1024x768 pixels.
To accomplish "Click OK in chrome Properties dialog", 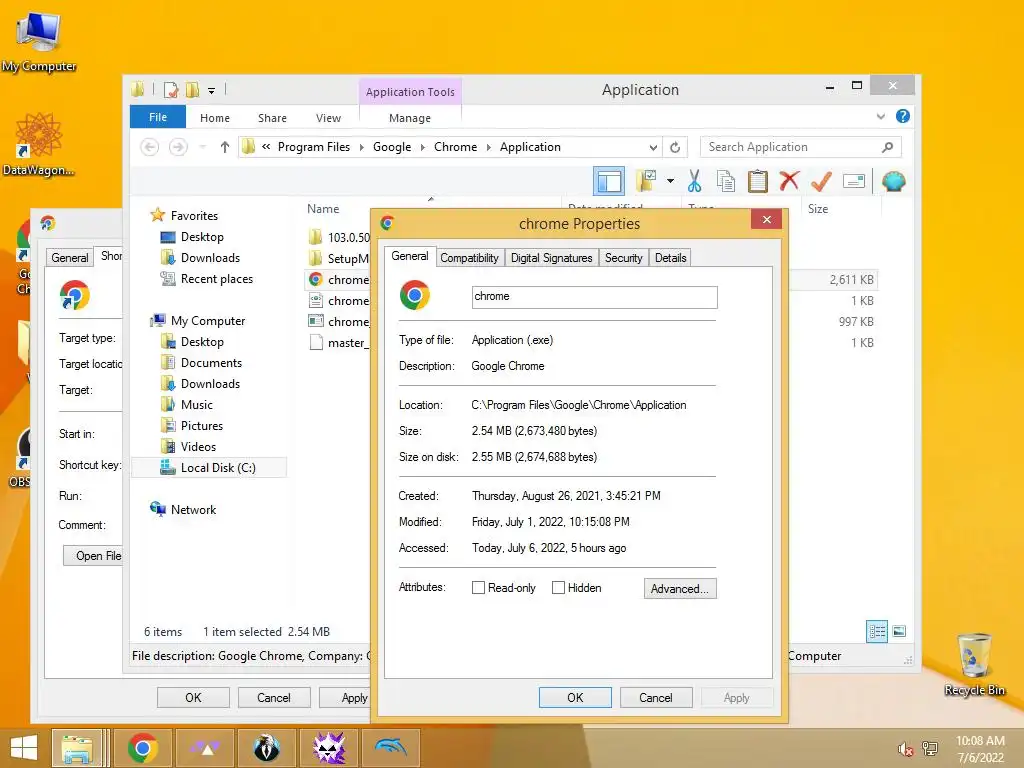I will point(575,697).
